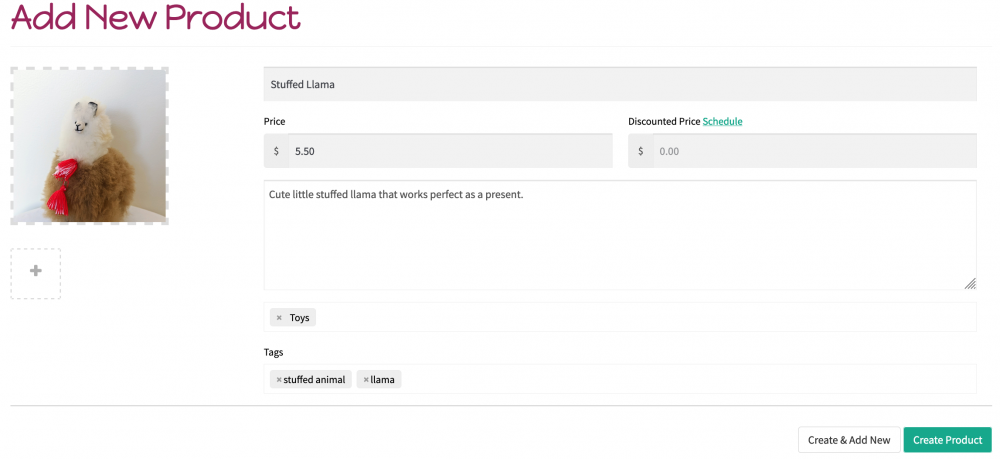Viewport: 1000px width, 459px height.
Task: Click the stuffed llama product image thumbnail
Action: (x=90, y=146)
